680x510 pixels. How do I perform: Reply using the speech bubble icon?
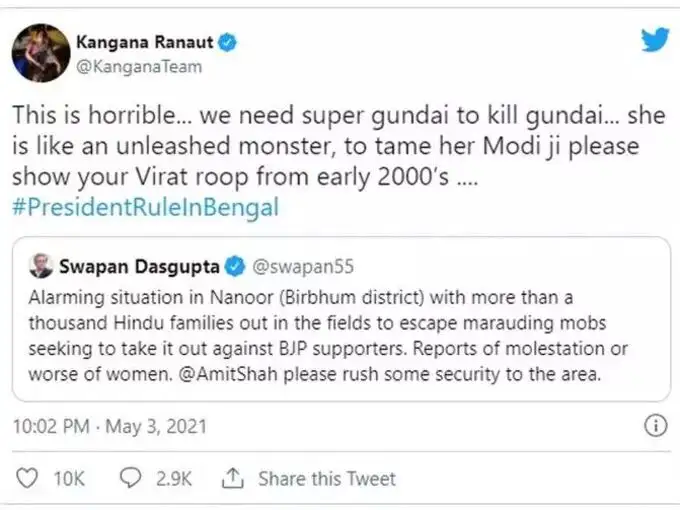coord(131,479)
